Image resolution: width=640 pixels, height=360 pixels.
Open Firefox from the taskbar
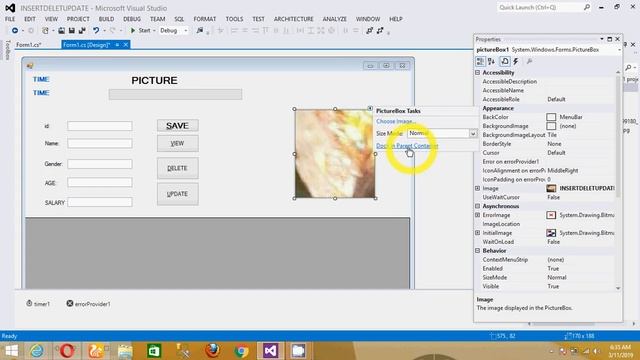pyautogui.click(x=212, y=351)
